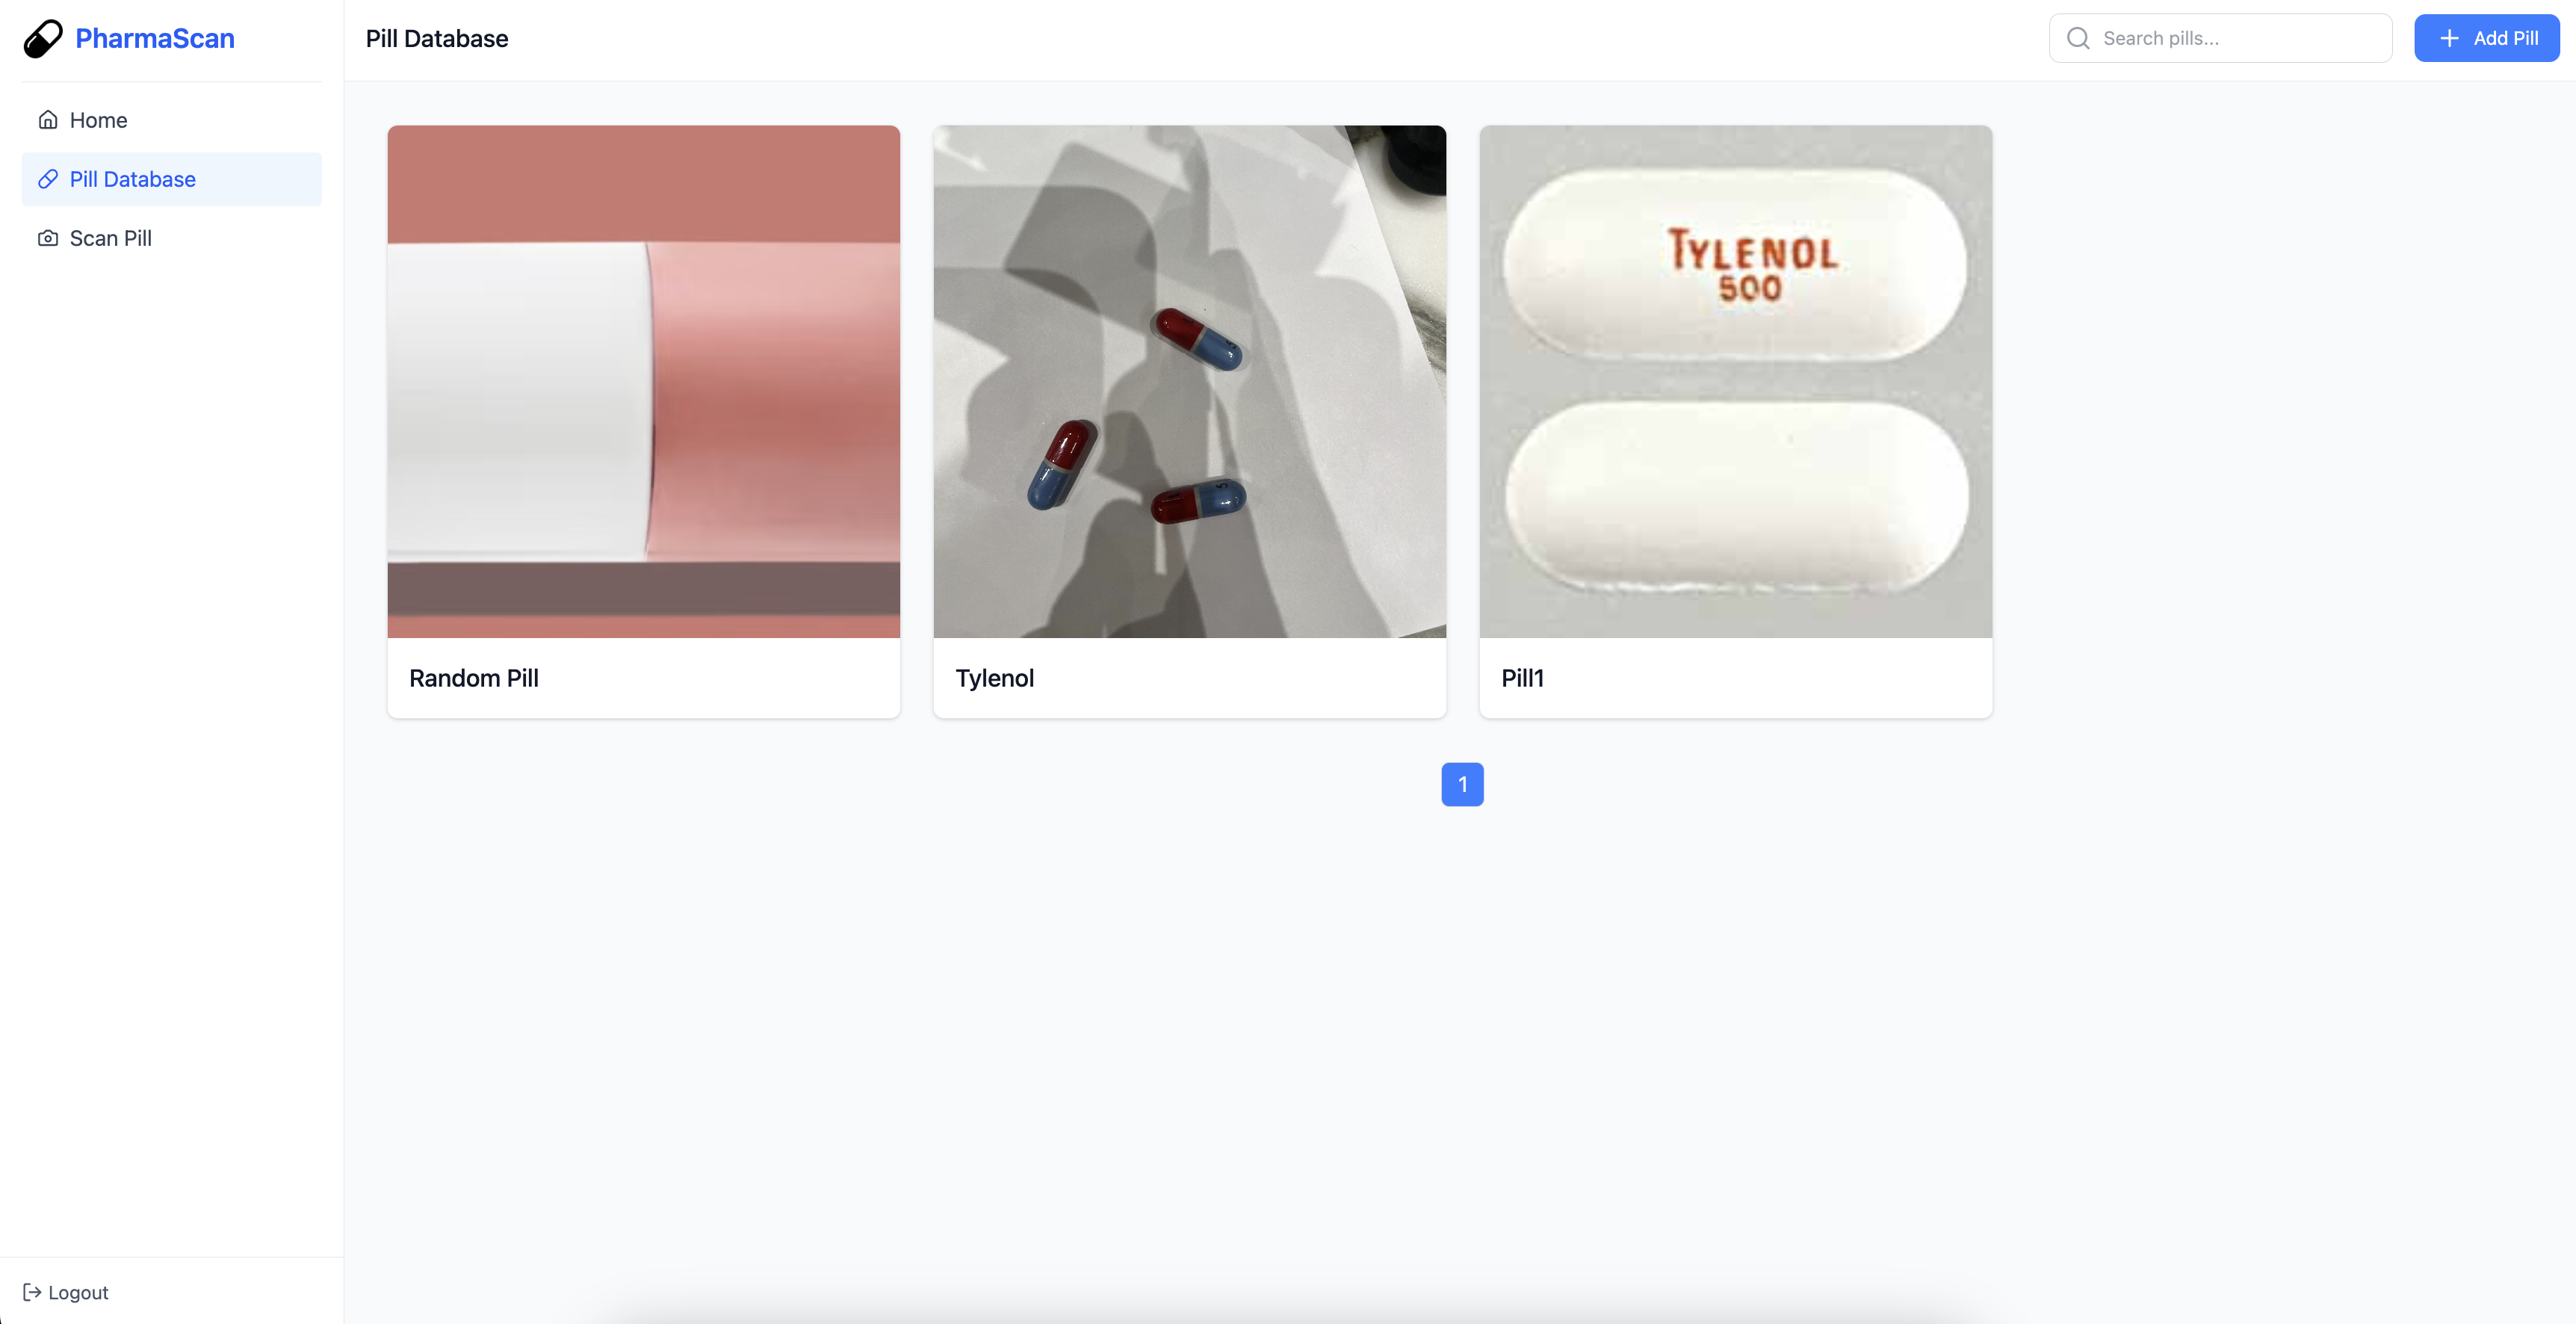The width and height of the screenshot is (2576, 1324).
Task: Open the Tylenol capsules photo thumbnail
Action: click(x=1189, y=381)
